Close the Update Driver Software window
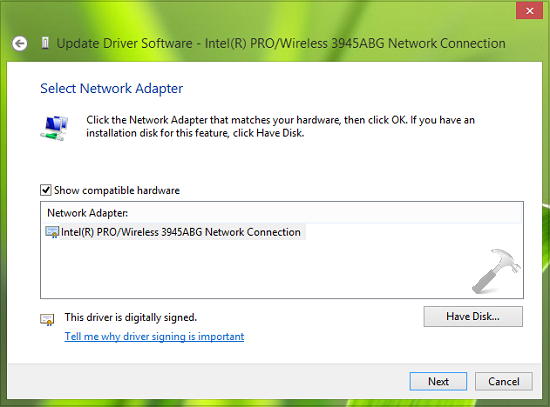Viewport: 550px width, 407px height. coord(529,11)
